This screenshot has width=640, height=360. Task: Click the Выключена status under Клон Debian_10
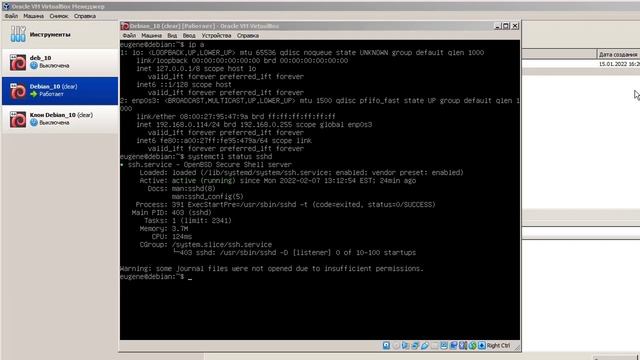click(x=54, y=123)
